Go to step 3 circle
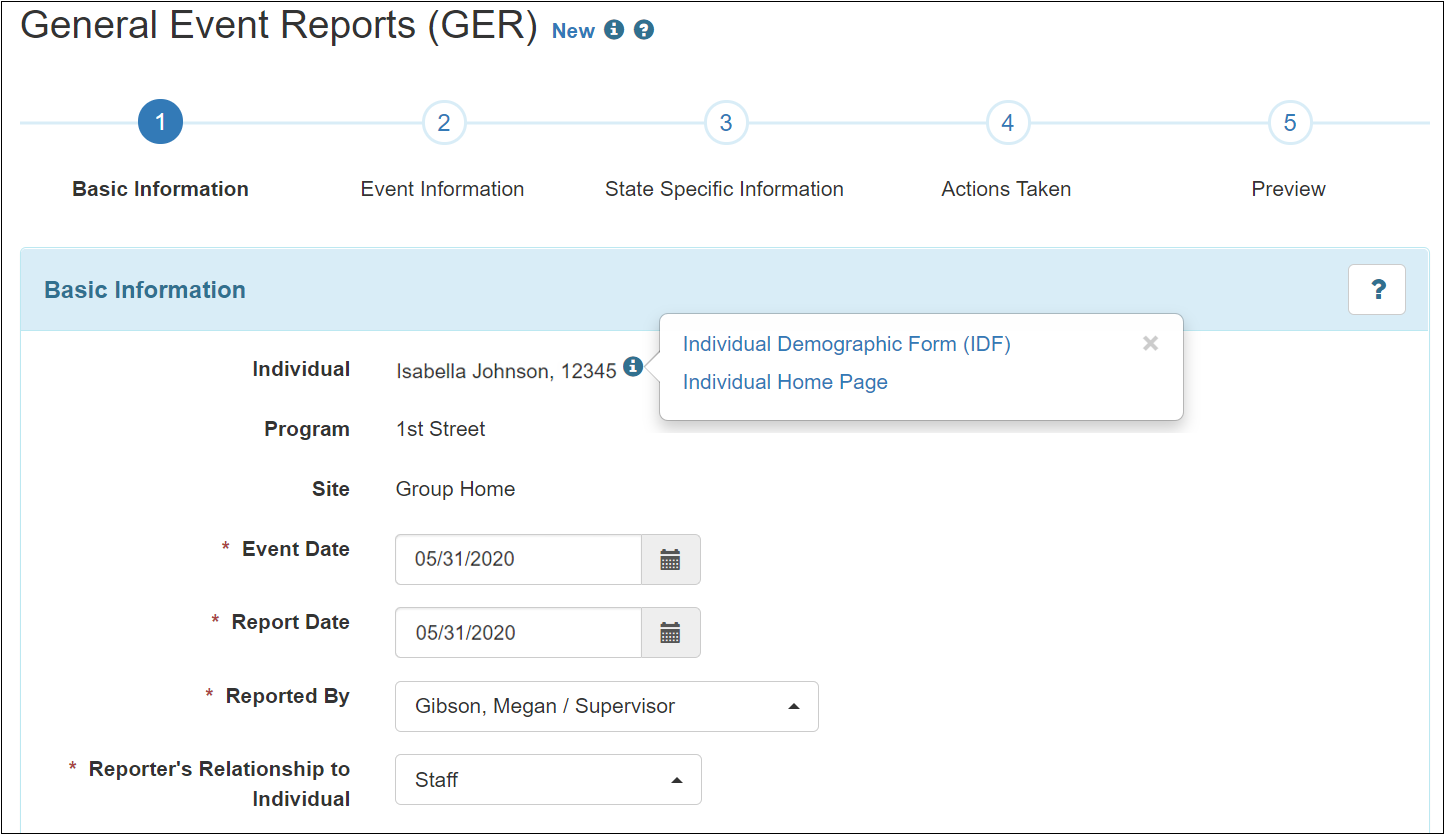 click(x=726, y=123)
